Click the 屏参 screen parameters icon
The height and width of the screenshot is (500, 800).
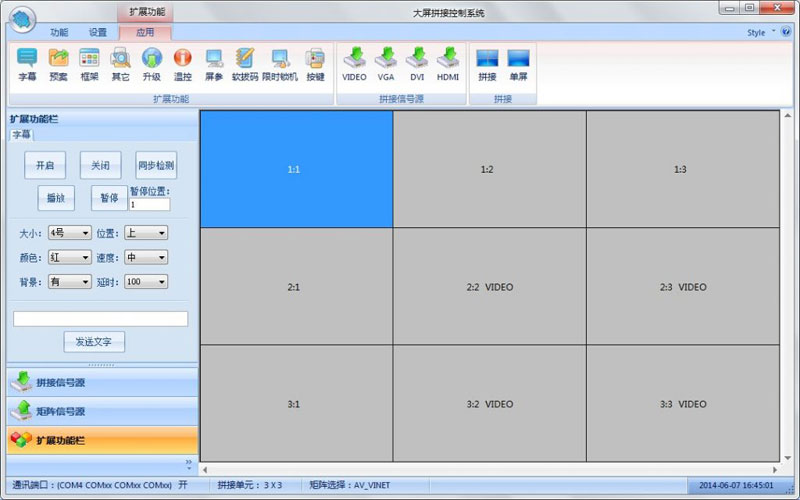[214, 64]
